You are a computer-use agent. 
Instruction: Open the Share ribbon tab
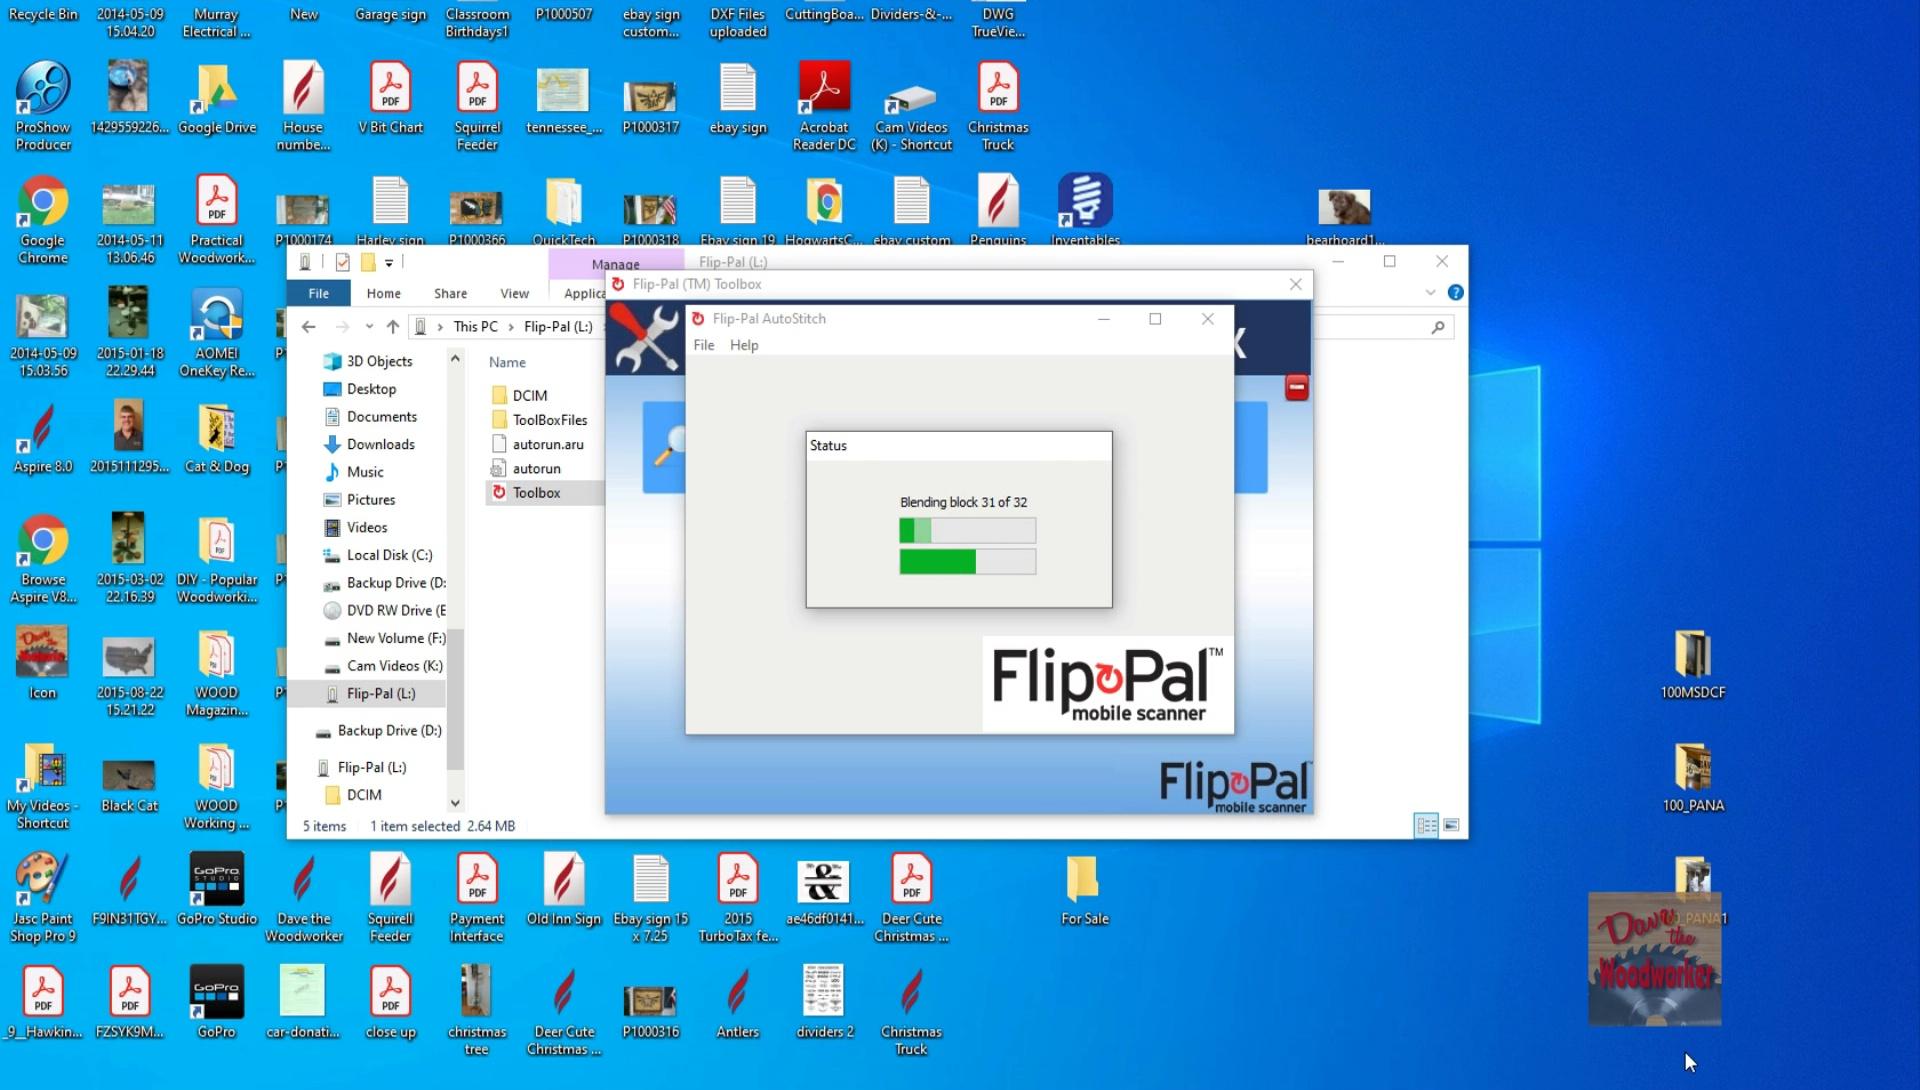point(450,293)
